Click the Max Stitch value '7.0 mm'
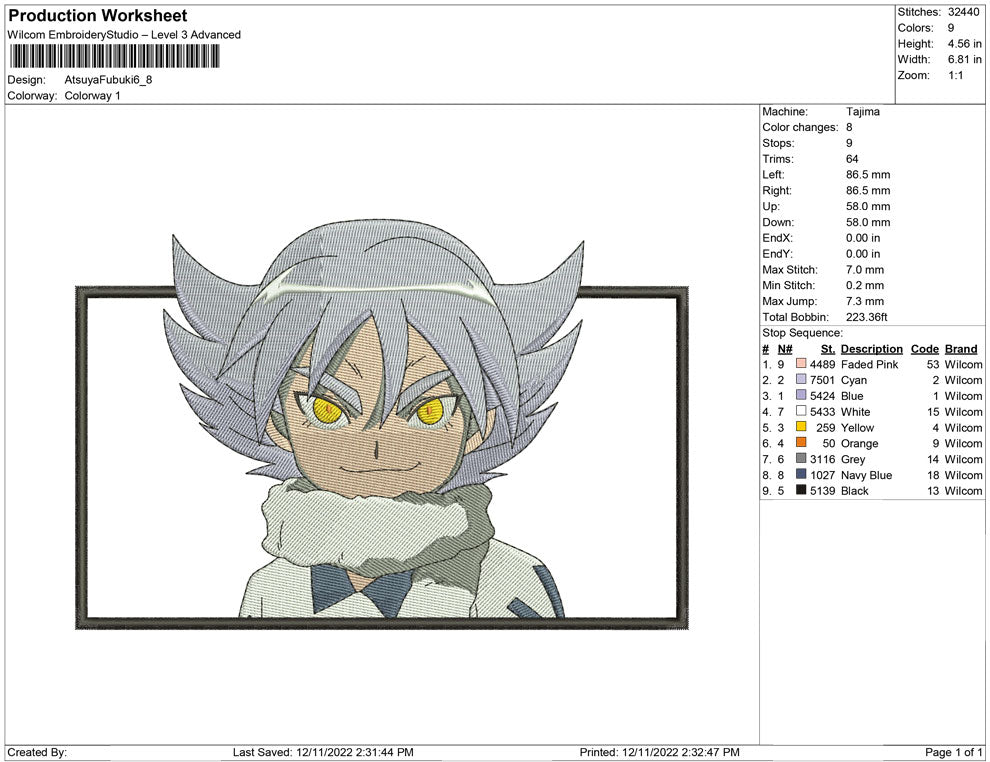The width and height of the screenshot is (990, 762). pyautogui.click(x=865, y=270)
